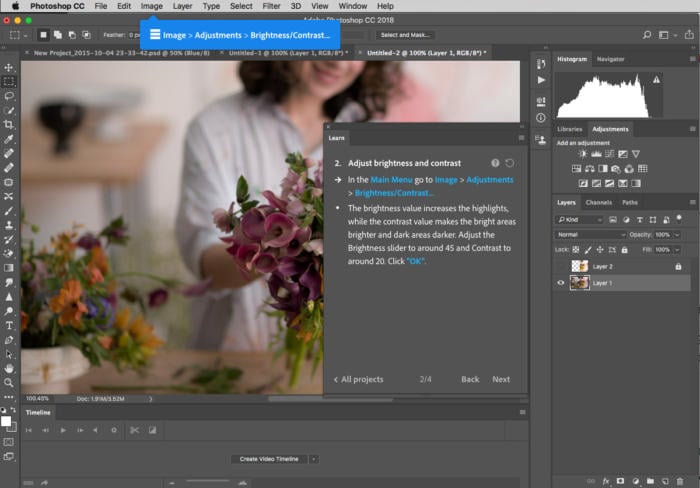Hide Layer 1 using its eye icon
This screenshot has height=488, width=700.
click(x=560, y=283)
